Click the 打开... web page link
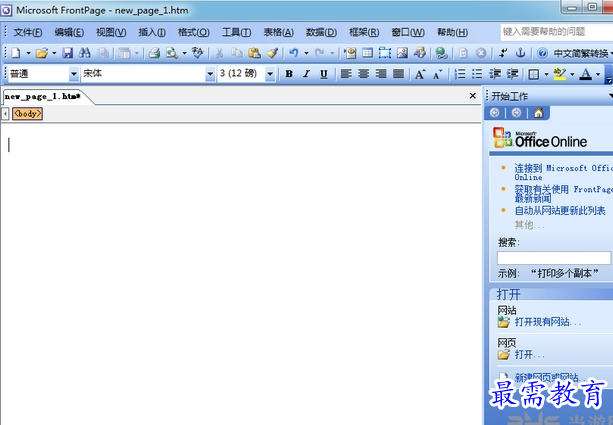The width and height of the screenshot is (613, 425). tap(529, 355)
